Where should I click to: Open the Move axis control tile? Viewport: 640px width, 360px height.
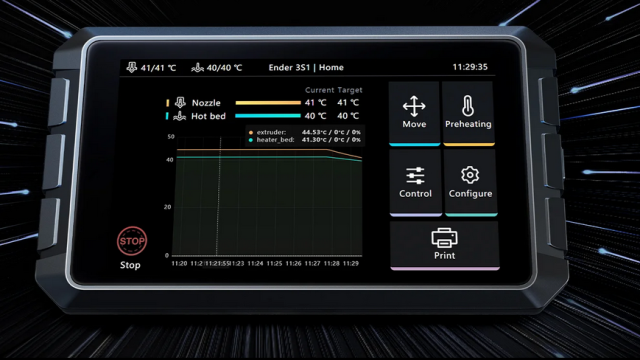414,113
